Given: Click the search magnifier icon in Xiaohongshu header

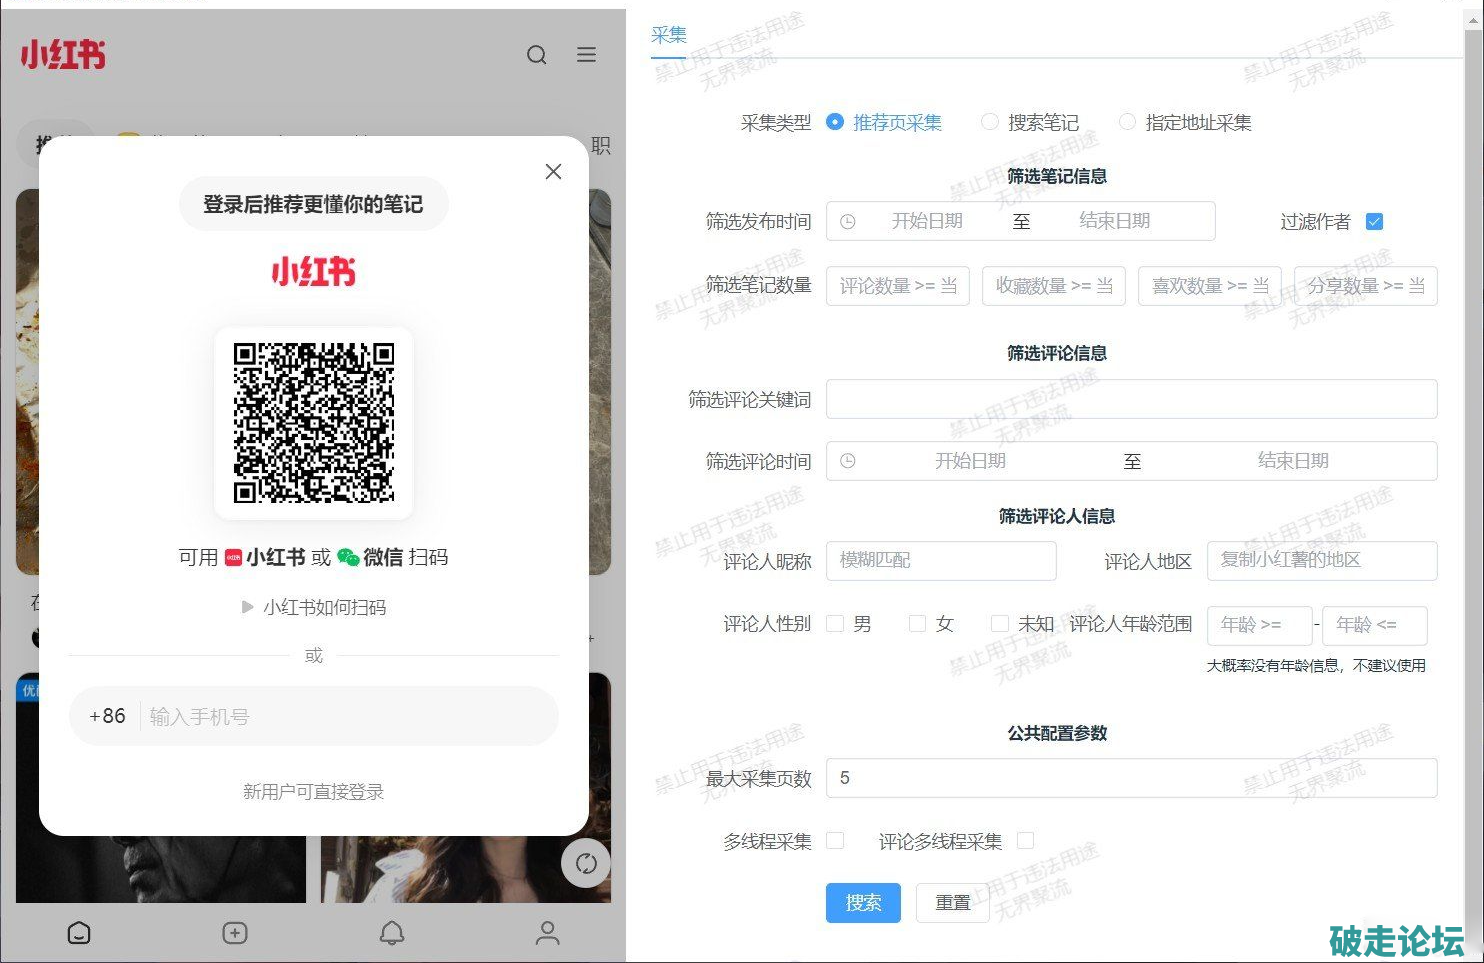Looking at the screenshot, I should (x=537, y=55).
